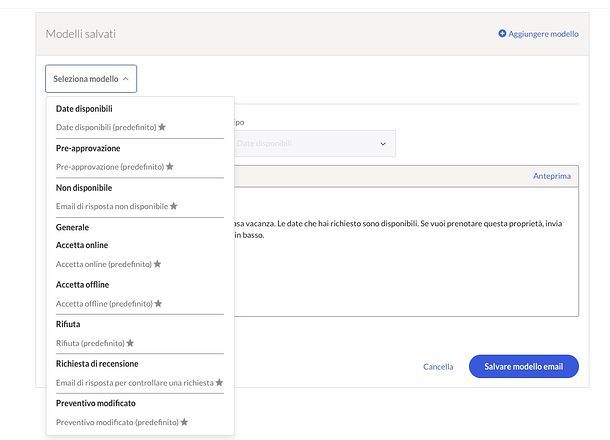
Task: Click Salvare modello email button
Action: click(x=524, y=366)
